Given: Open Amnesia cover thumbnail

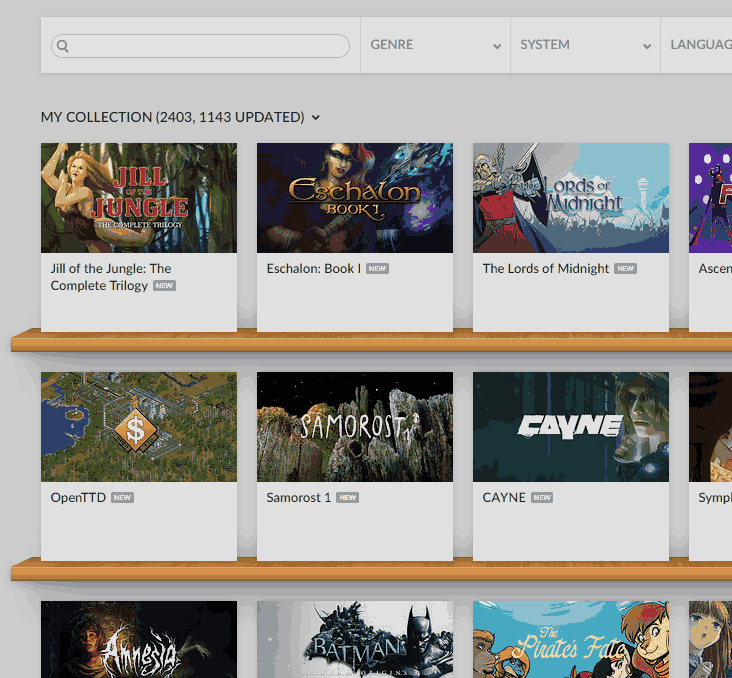Looking at the screenshot, I should point(139,639).
